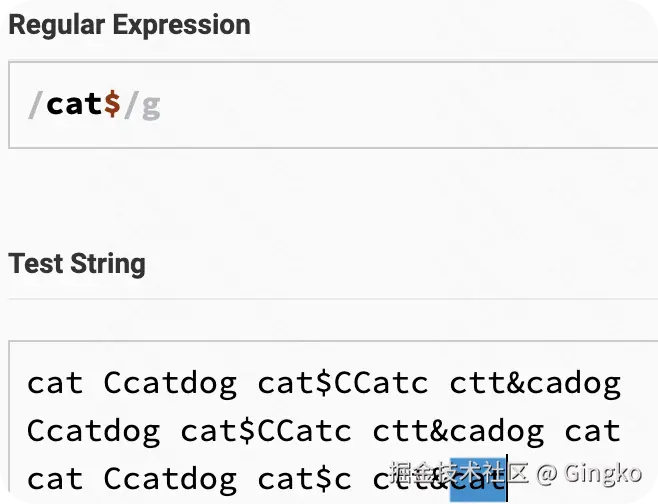Viewport: 658px width, 504px height.
Task: Click the '@ Gingko' watermark text
Action: coord(589,472)
